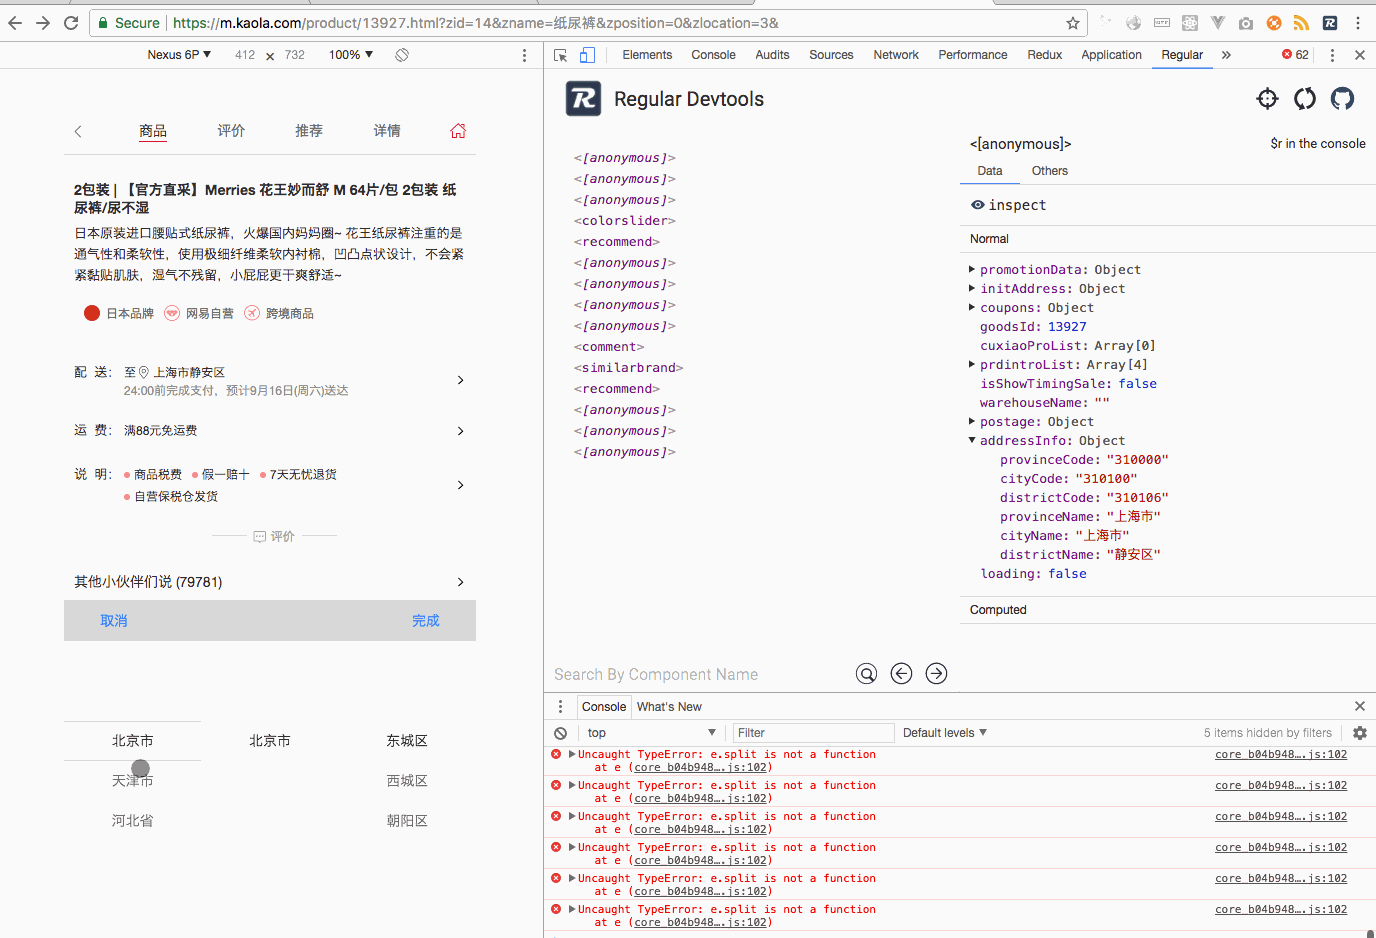
Task: Select the Others tab
Action: click(1050, 171)
